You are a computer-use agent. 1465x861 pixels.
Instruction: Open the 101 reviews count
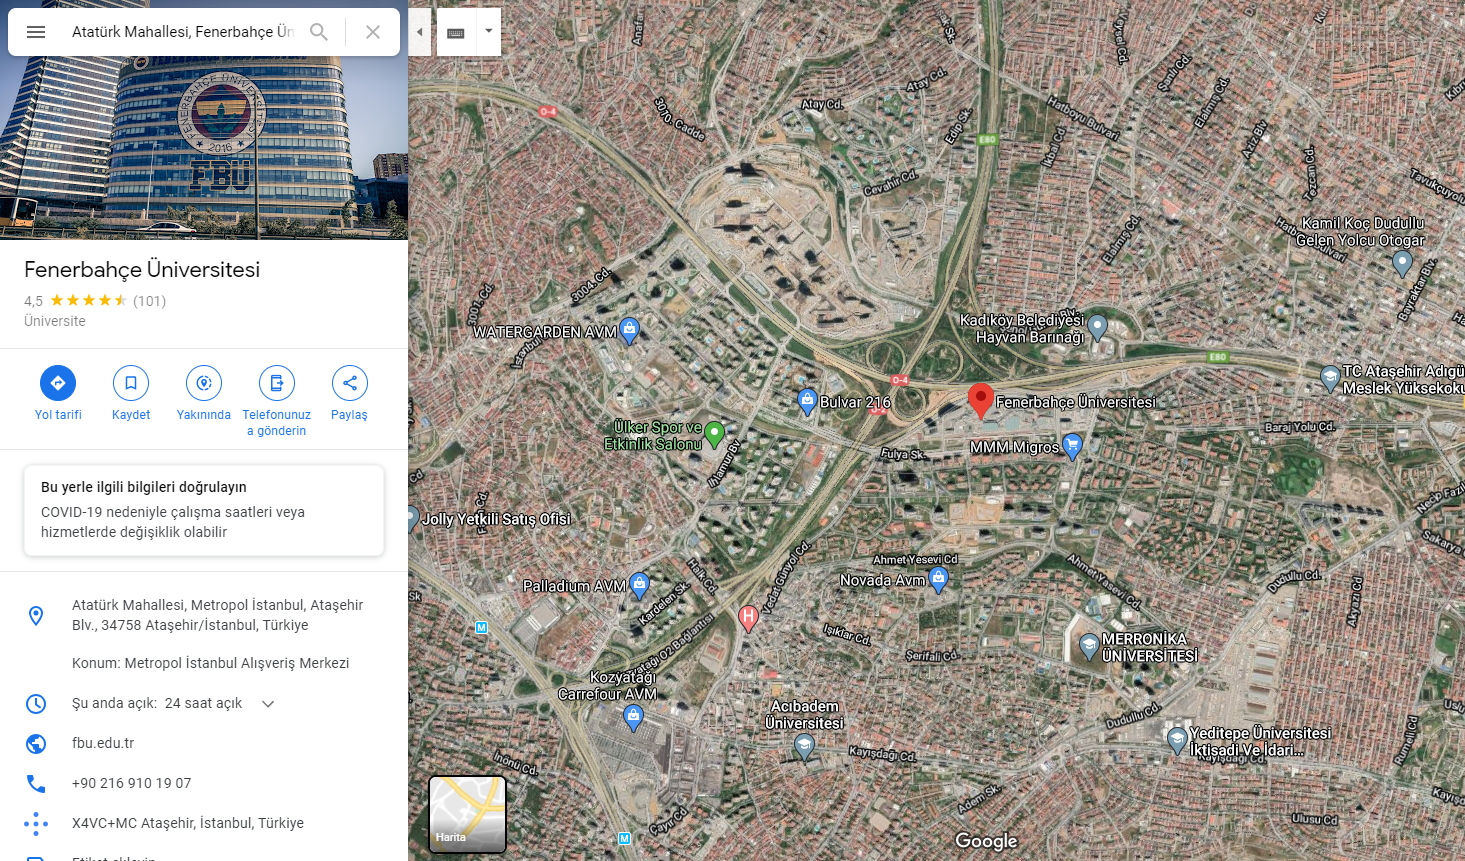150,301
